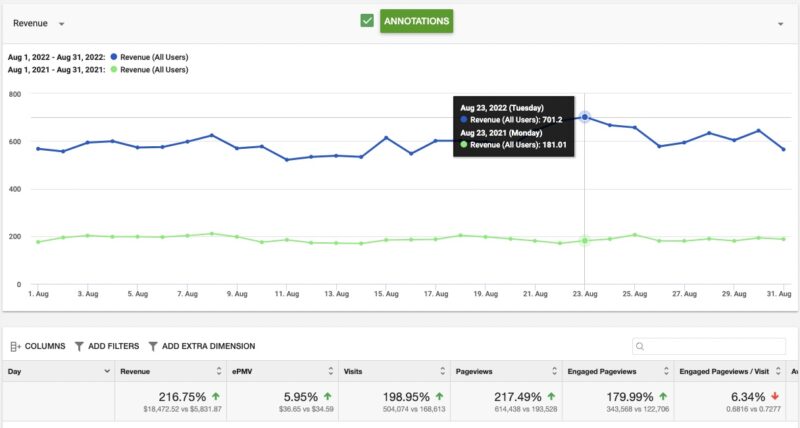Screen dimensions: 800x428
Task: Sort by Pageviews using its sort icon
Action: 553,371
